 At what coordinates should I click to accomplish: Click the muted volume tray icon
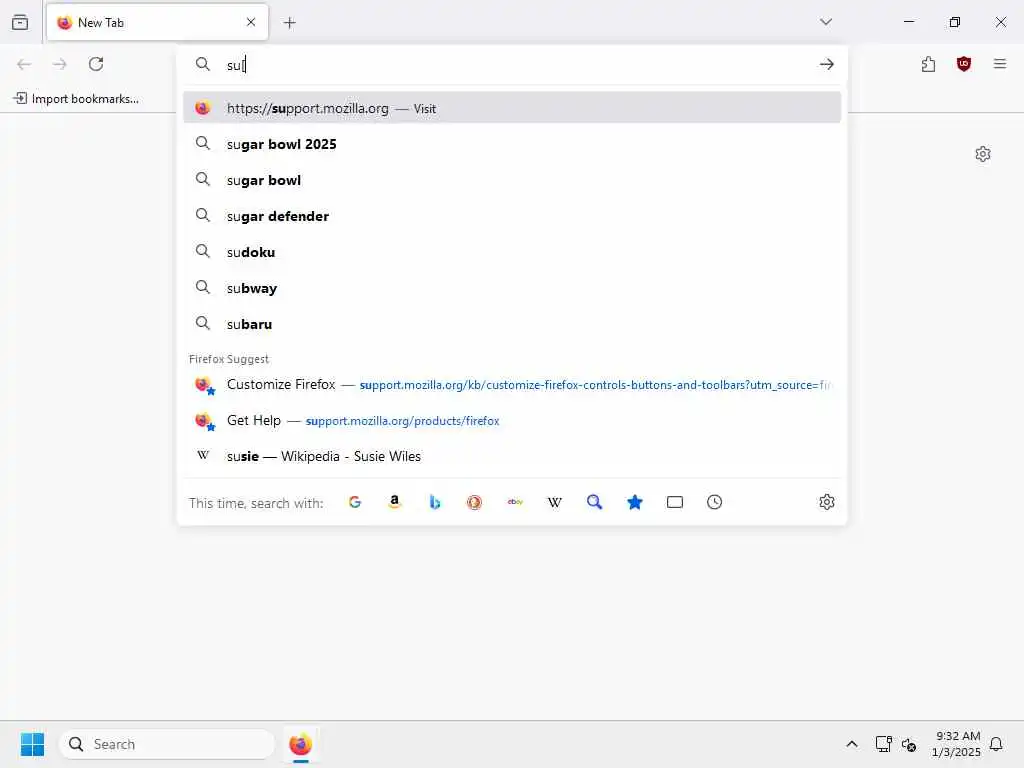tap(909, 744)
